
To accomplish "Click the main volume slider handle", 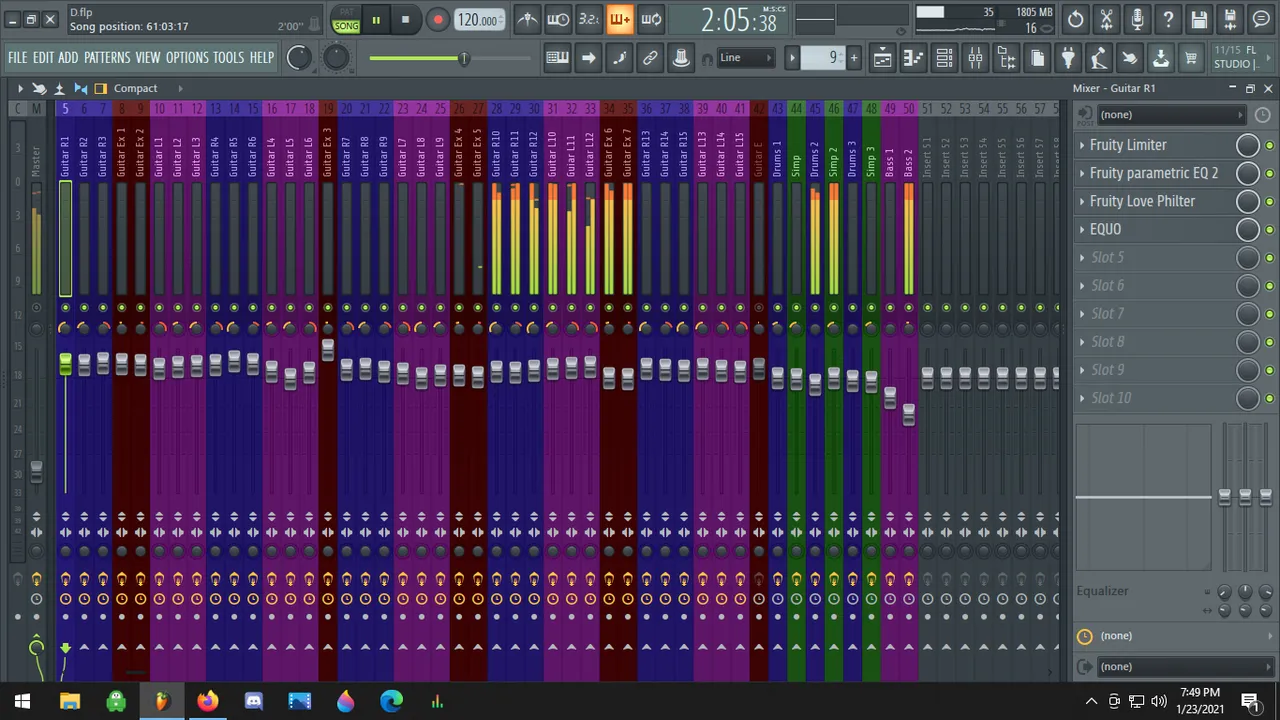I will (x=463, y=58).
